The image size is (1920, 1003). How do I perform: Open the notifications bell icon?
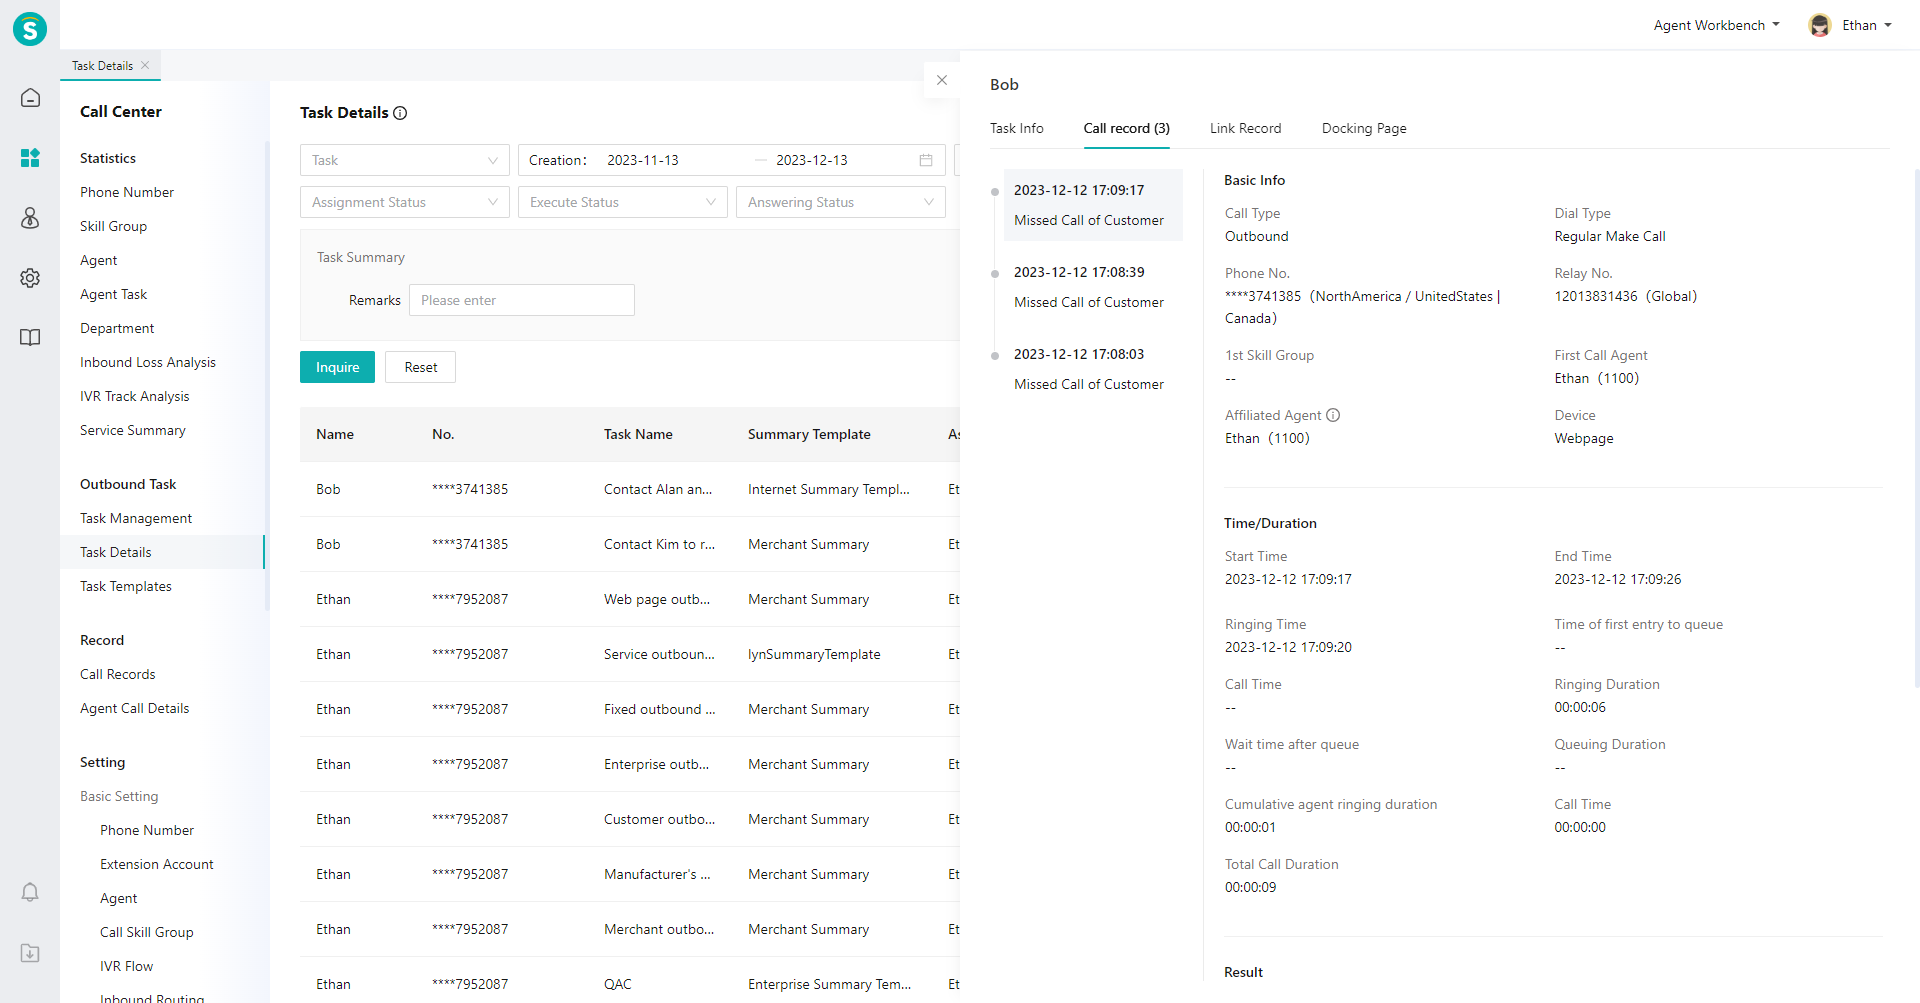pyautogui.click(x=30, y=892)
